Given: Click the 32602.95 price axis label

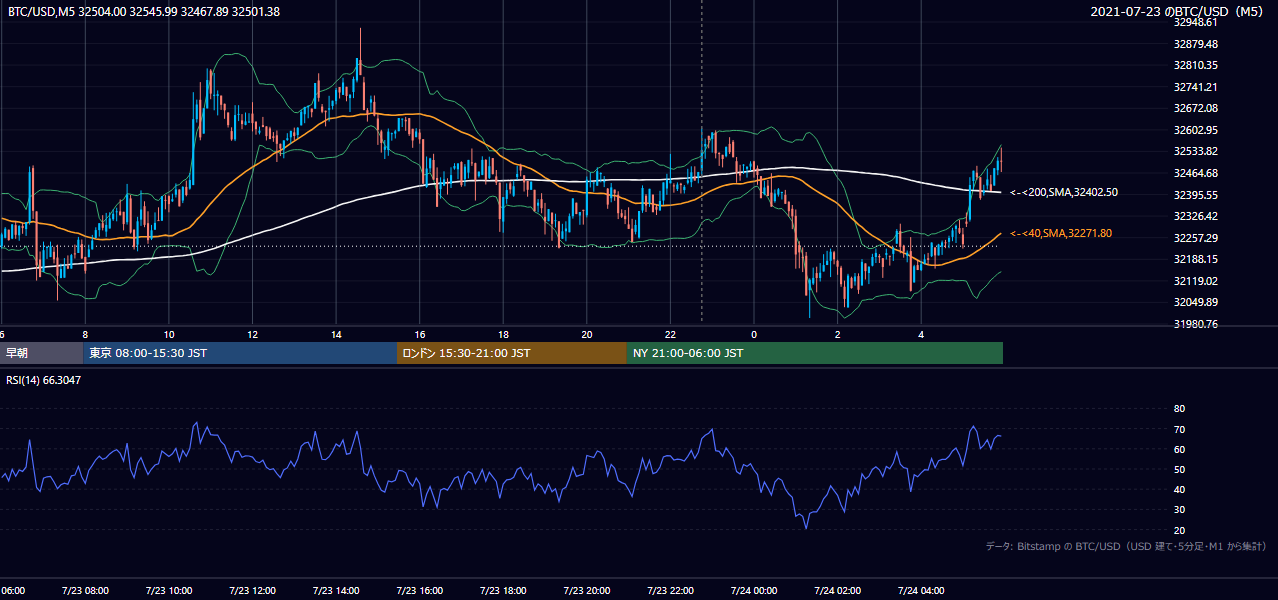Looking at the screenshot, I should [1196, 130].
